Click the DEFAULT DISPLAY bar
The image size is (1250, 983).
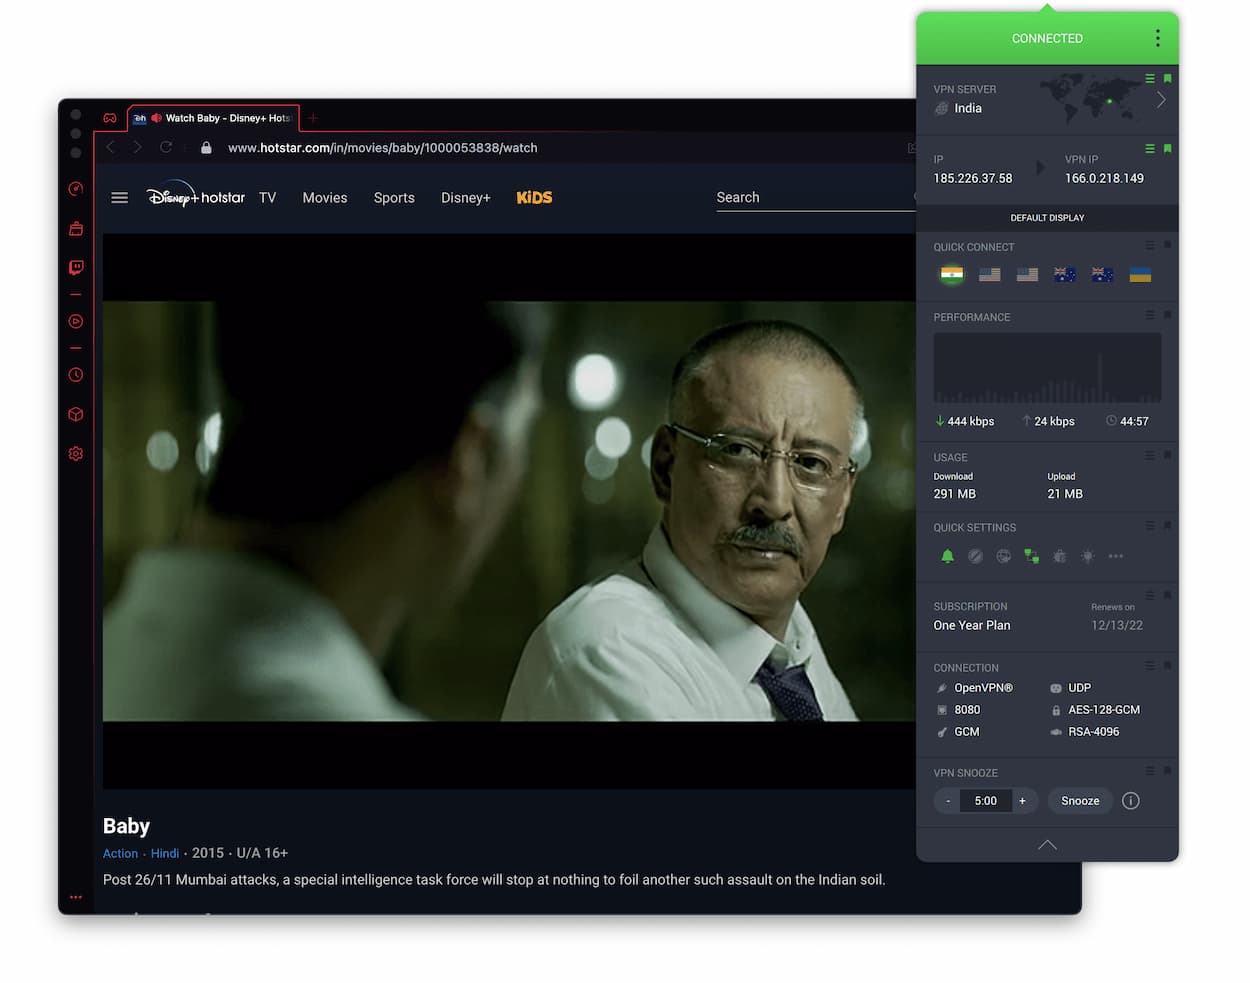click(x=1047, y=217)
